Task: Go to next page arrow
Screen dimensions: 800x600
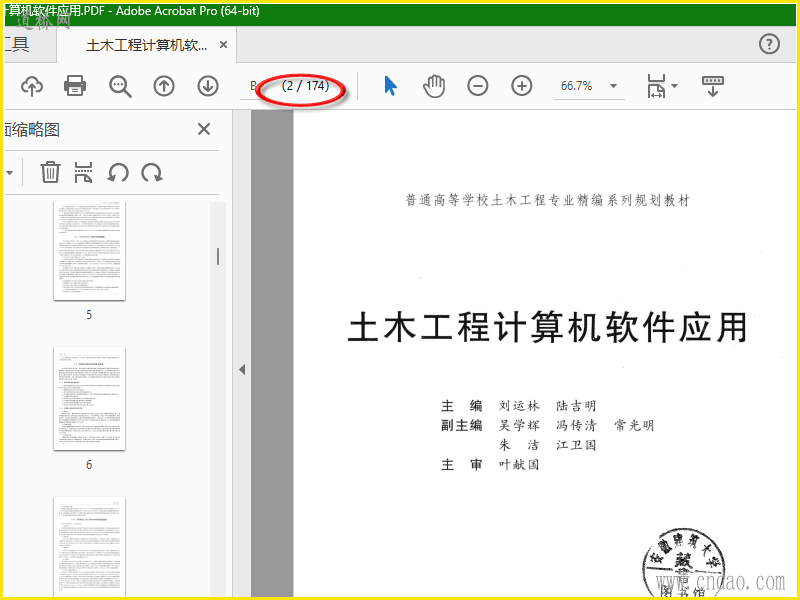Action: tap(208, 86)
